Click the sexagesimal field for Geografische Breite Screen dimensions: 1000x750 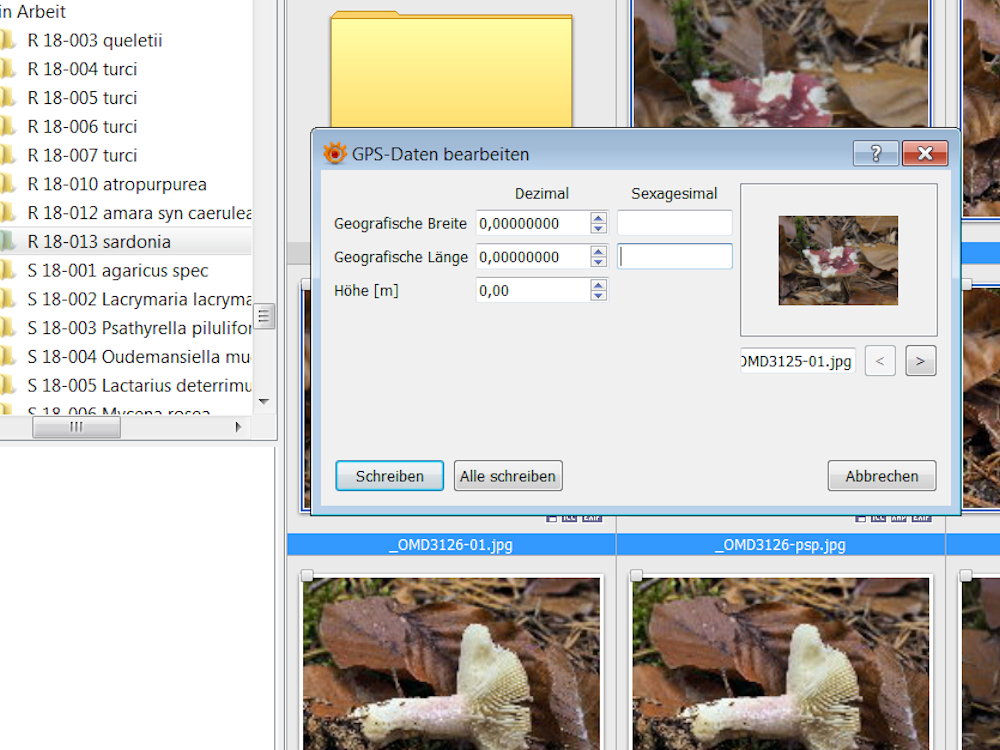(x=674, y=223)
